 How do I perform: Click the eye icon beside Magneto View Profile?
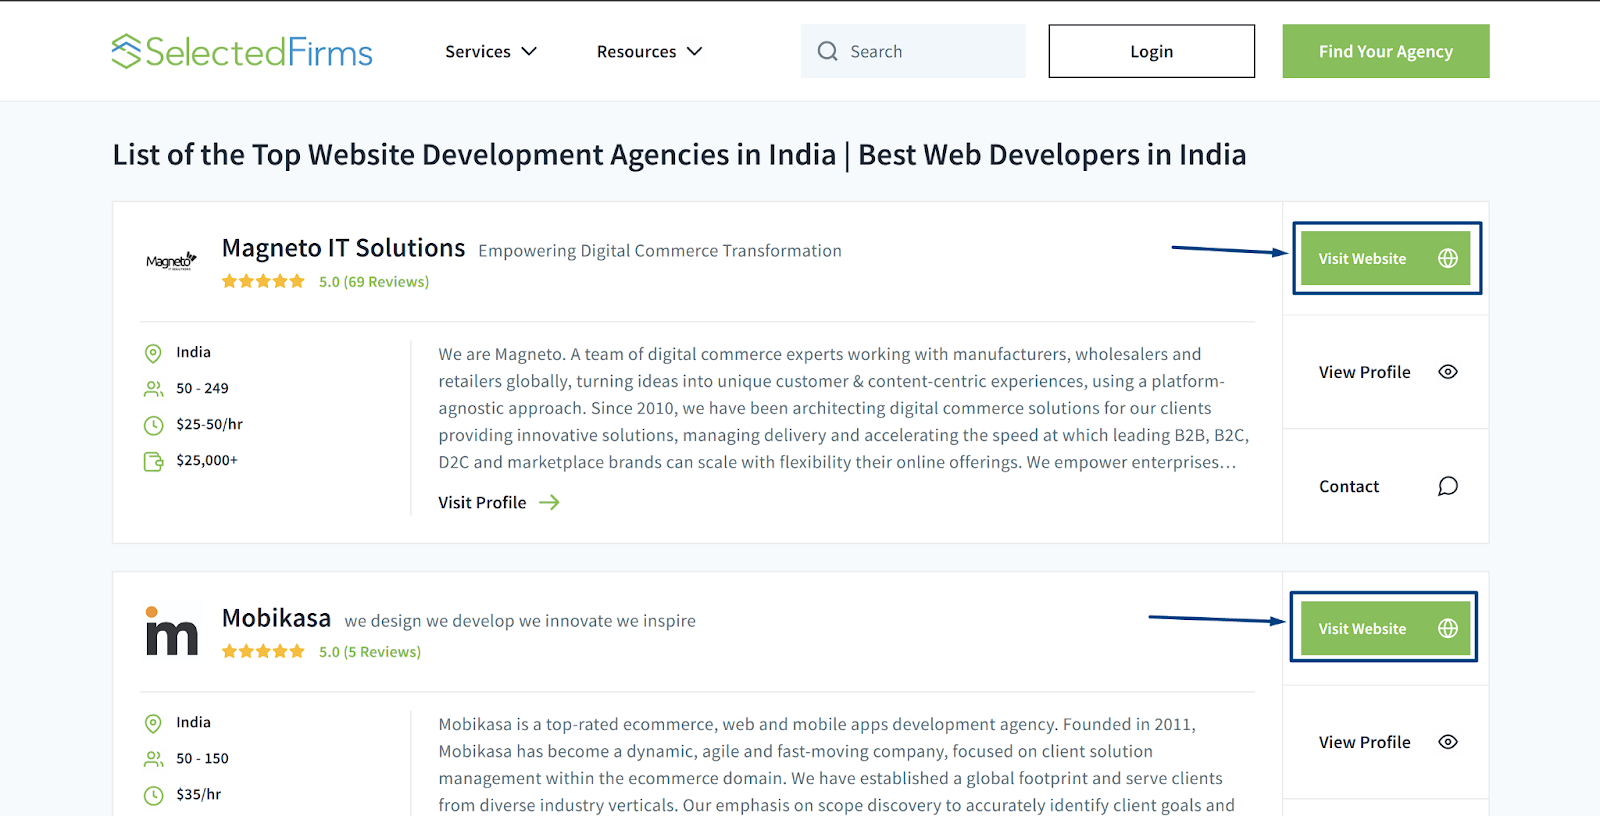point(1448,372)
